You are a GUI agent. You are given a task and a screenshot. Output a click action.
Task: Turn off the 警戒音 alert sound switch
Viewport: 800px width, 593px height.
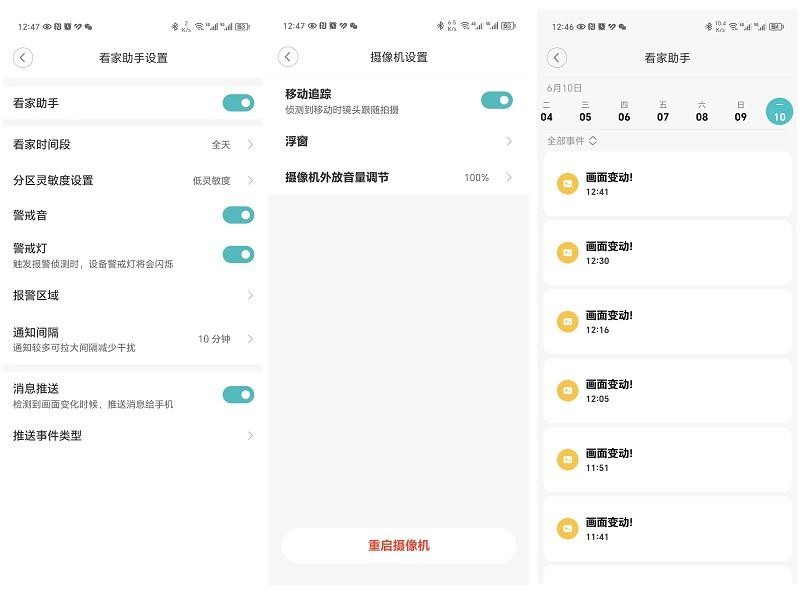coord(237,214)
